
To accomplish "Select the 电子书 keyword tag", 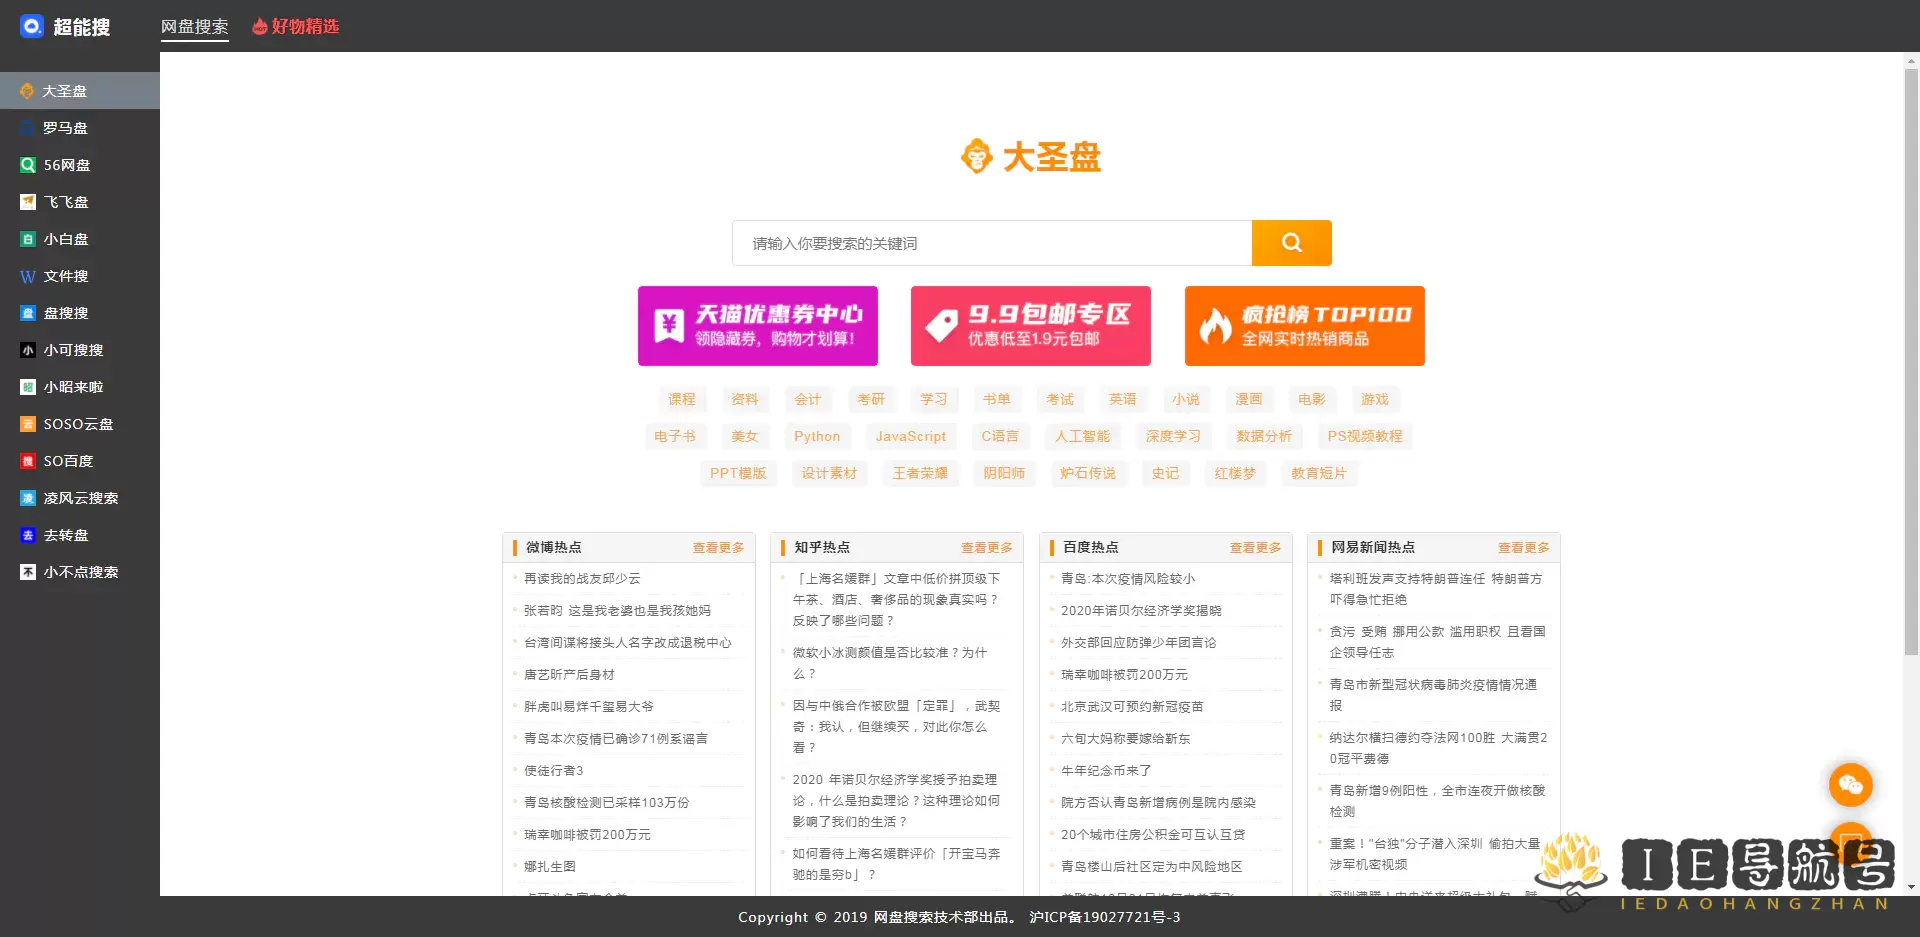I will (675, 436).
